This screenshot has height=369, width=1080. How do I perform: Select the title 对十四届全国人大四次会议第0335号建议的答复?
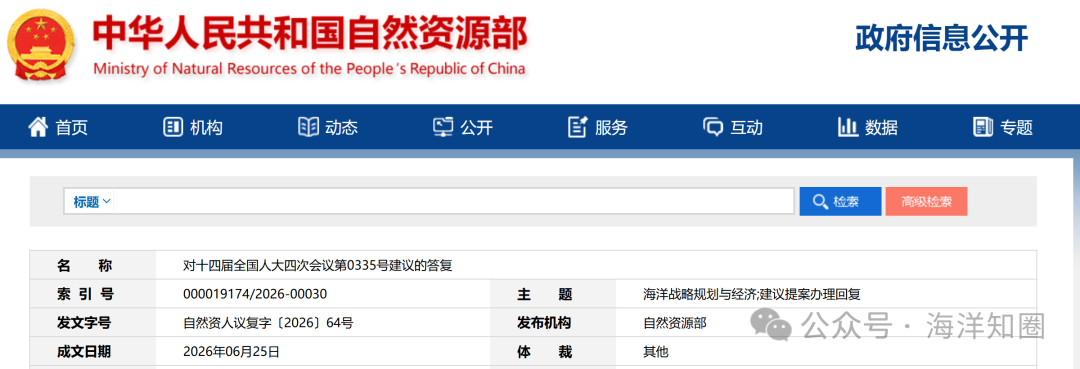(318, 266)
